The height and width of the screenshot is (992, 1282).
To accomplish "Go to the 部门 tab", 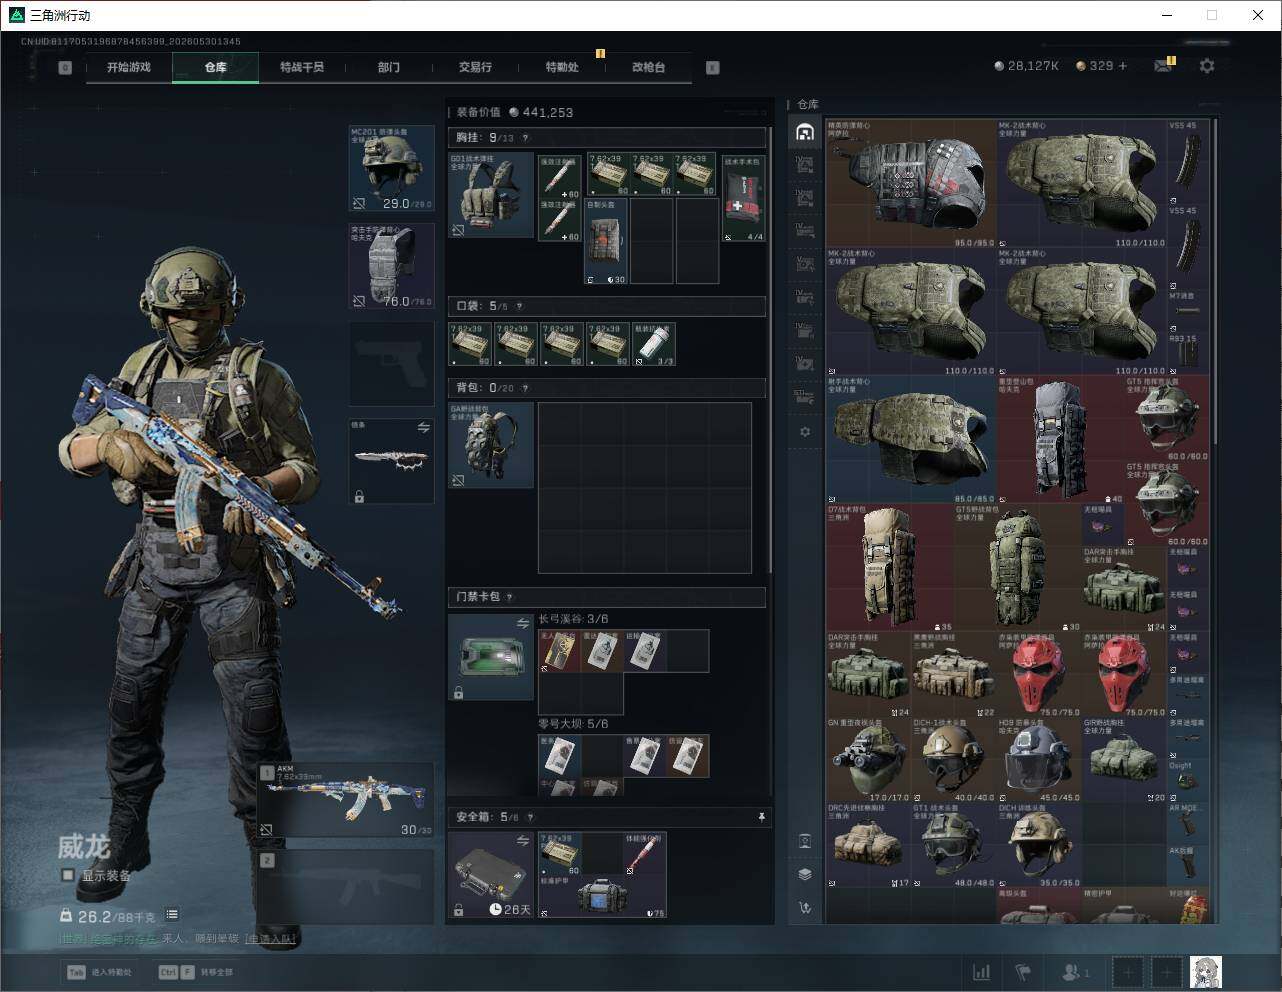I will tap(389, 67).
